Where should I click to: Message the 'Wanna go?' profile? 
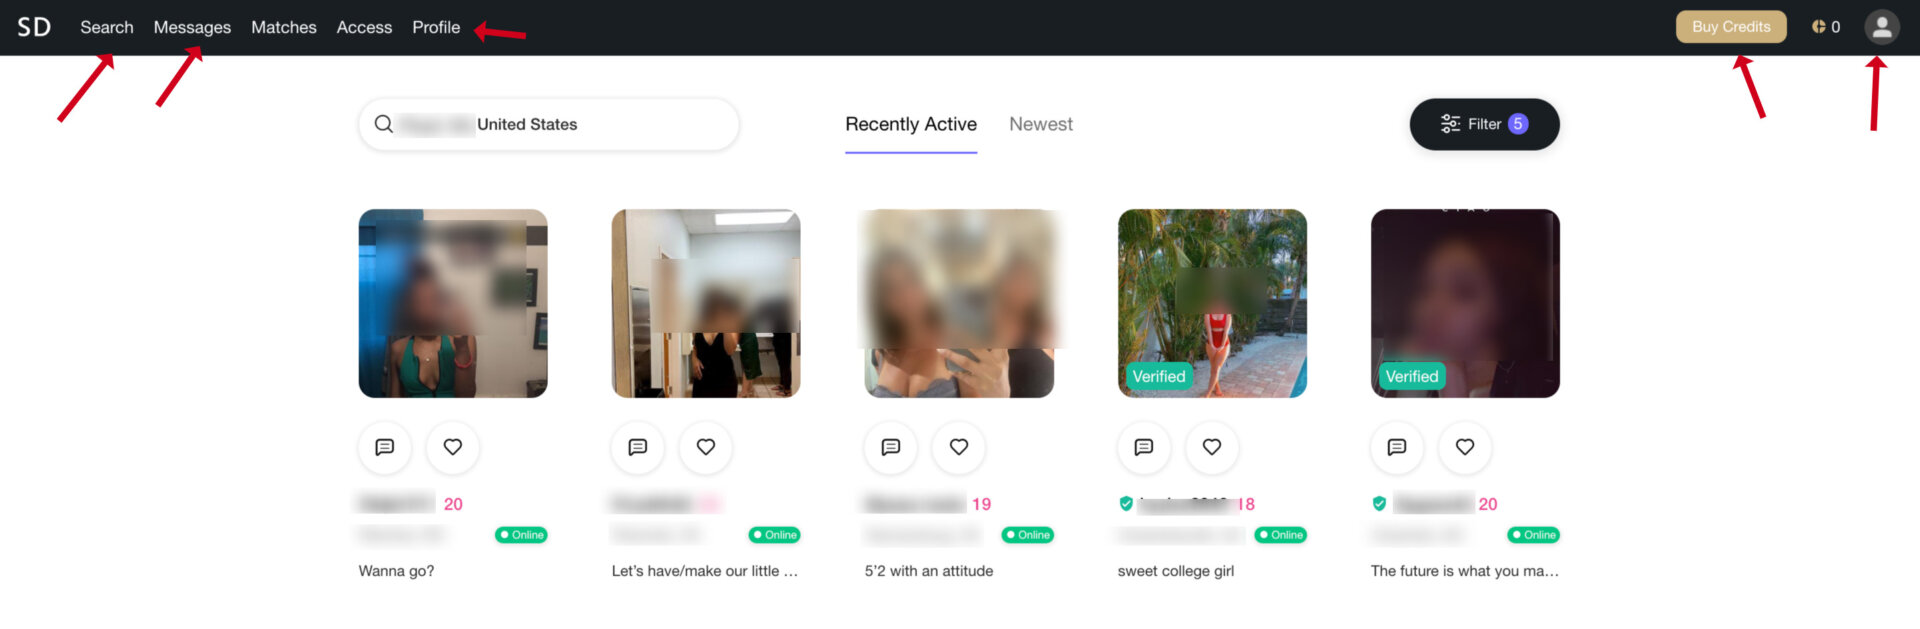coord(385,447)
